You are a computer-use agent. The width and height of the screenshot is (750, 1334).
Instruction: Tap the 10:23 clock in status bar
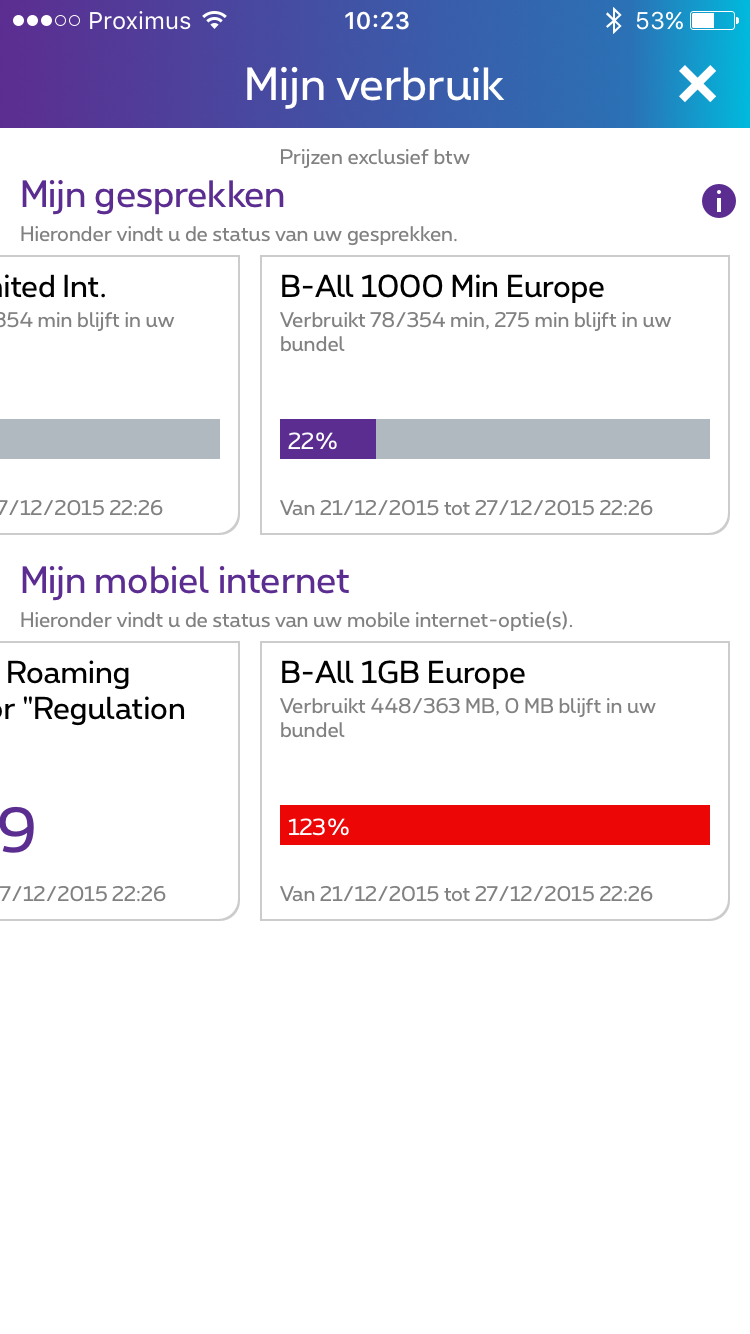pos(376,21)
